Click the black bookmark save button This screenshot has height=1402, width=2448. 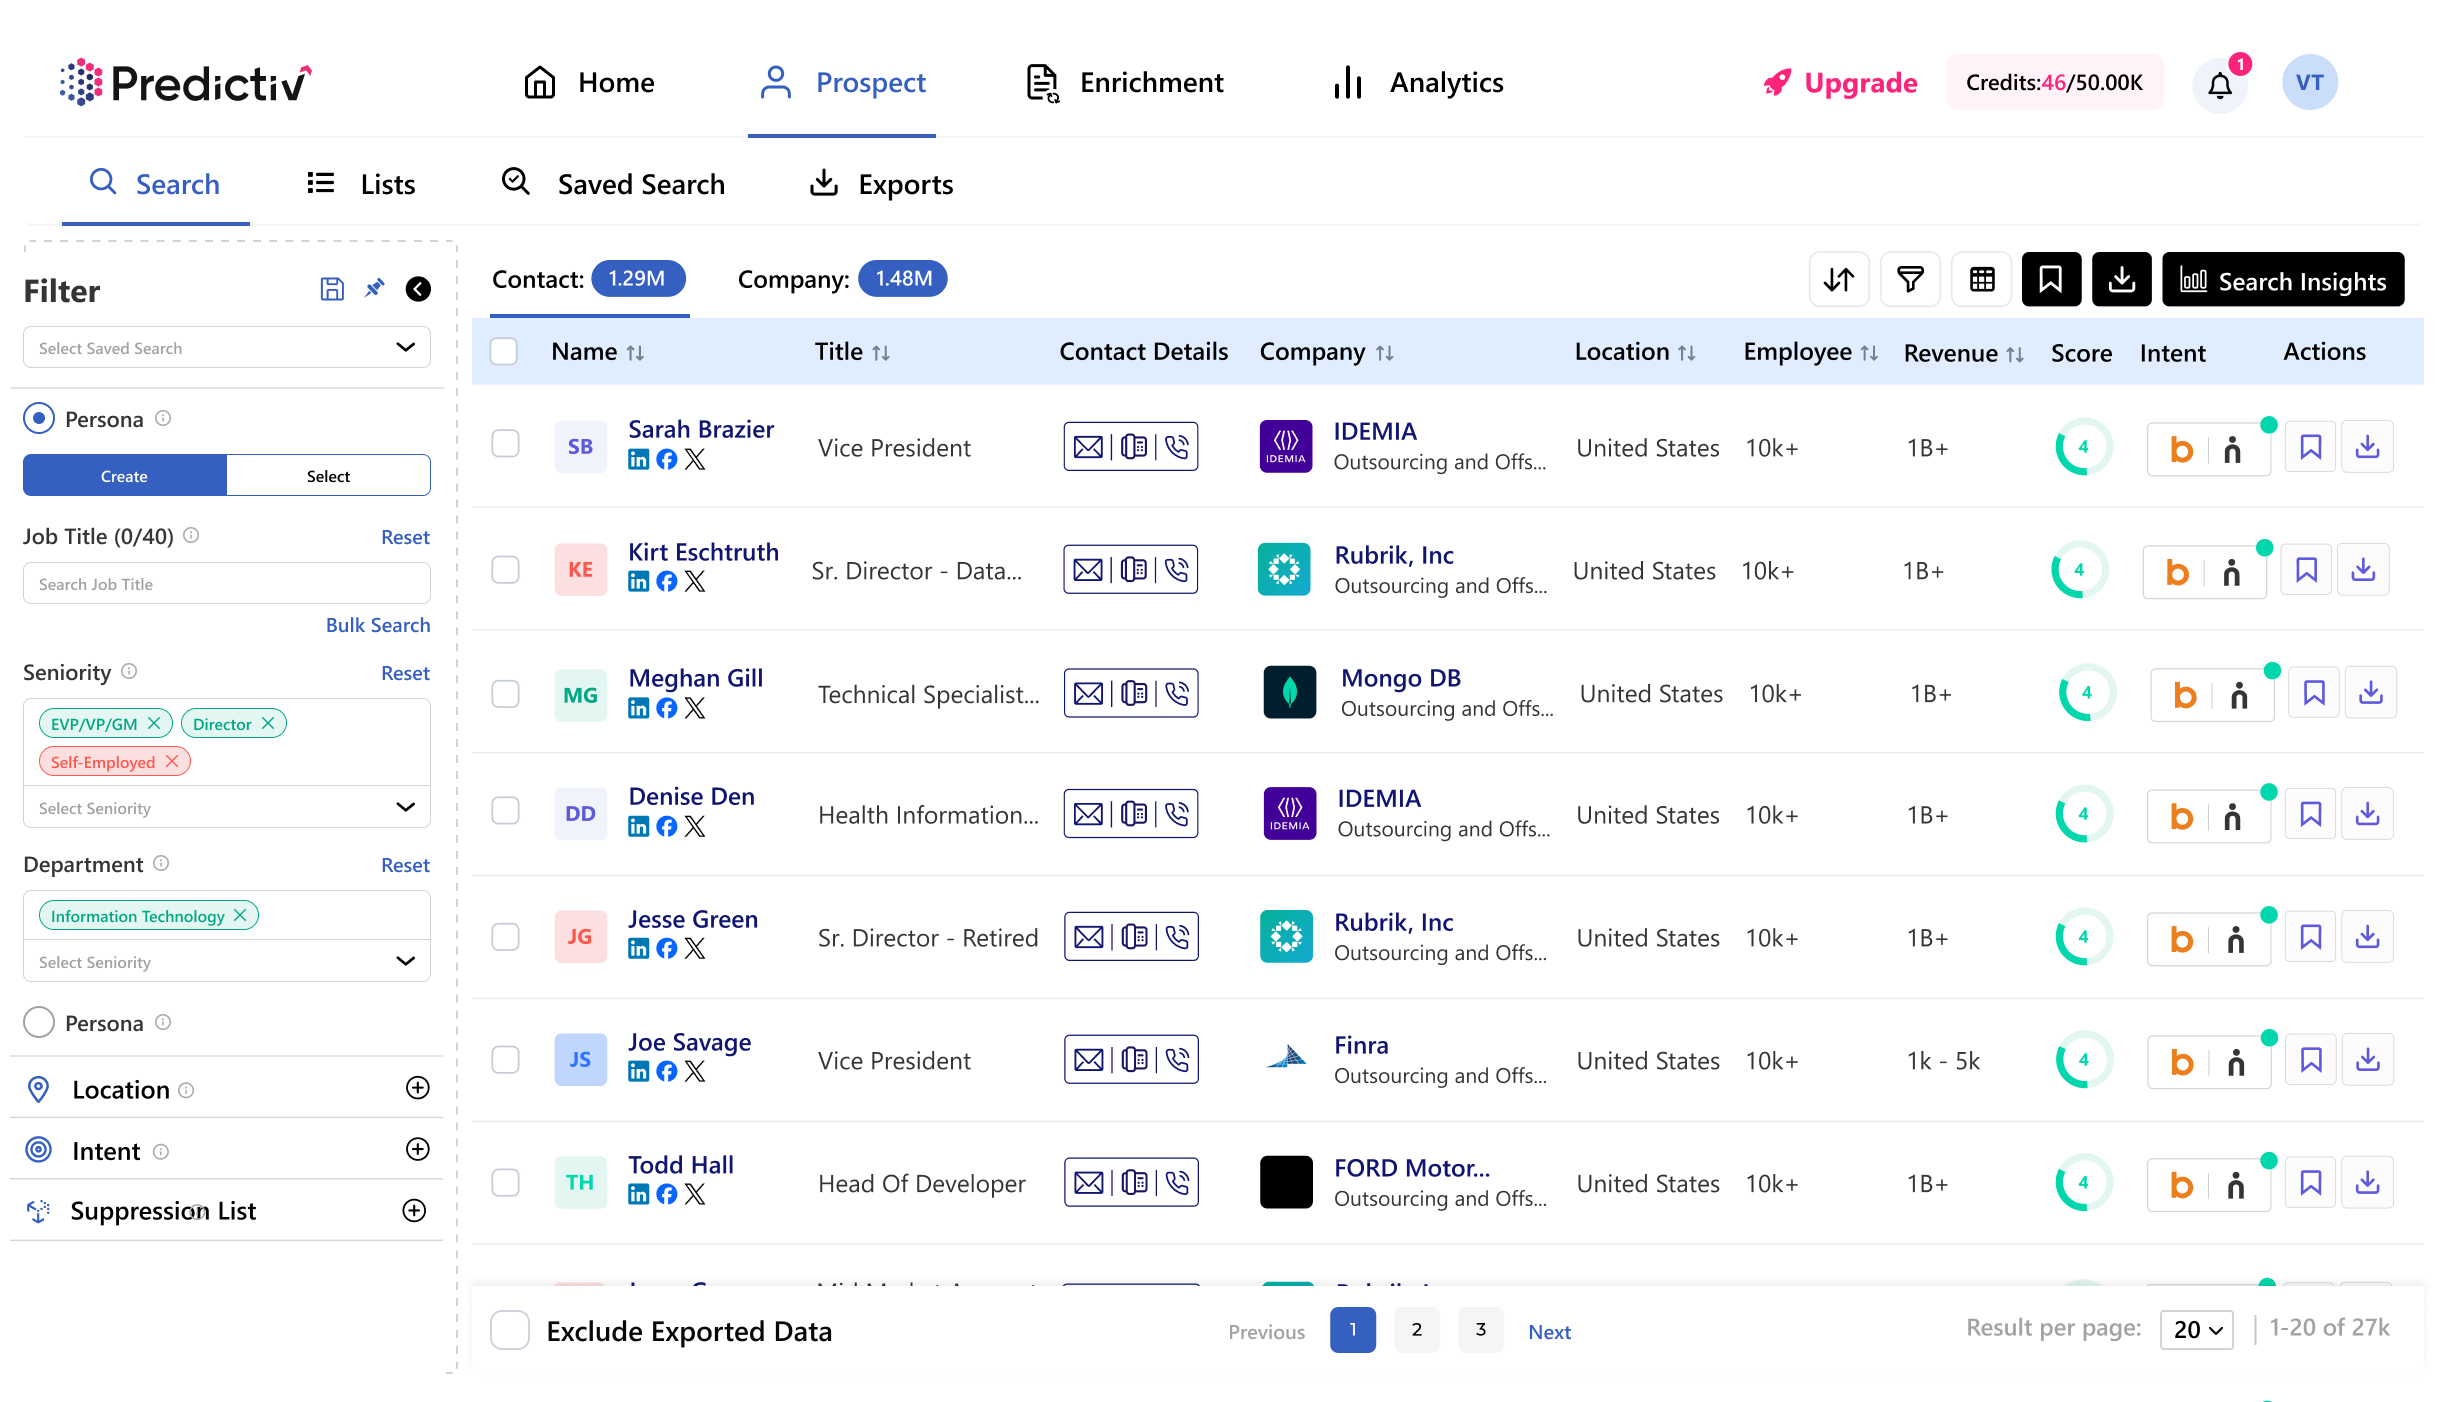(x=2051, y=280)
